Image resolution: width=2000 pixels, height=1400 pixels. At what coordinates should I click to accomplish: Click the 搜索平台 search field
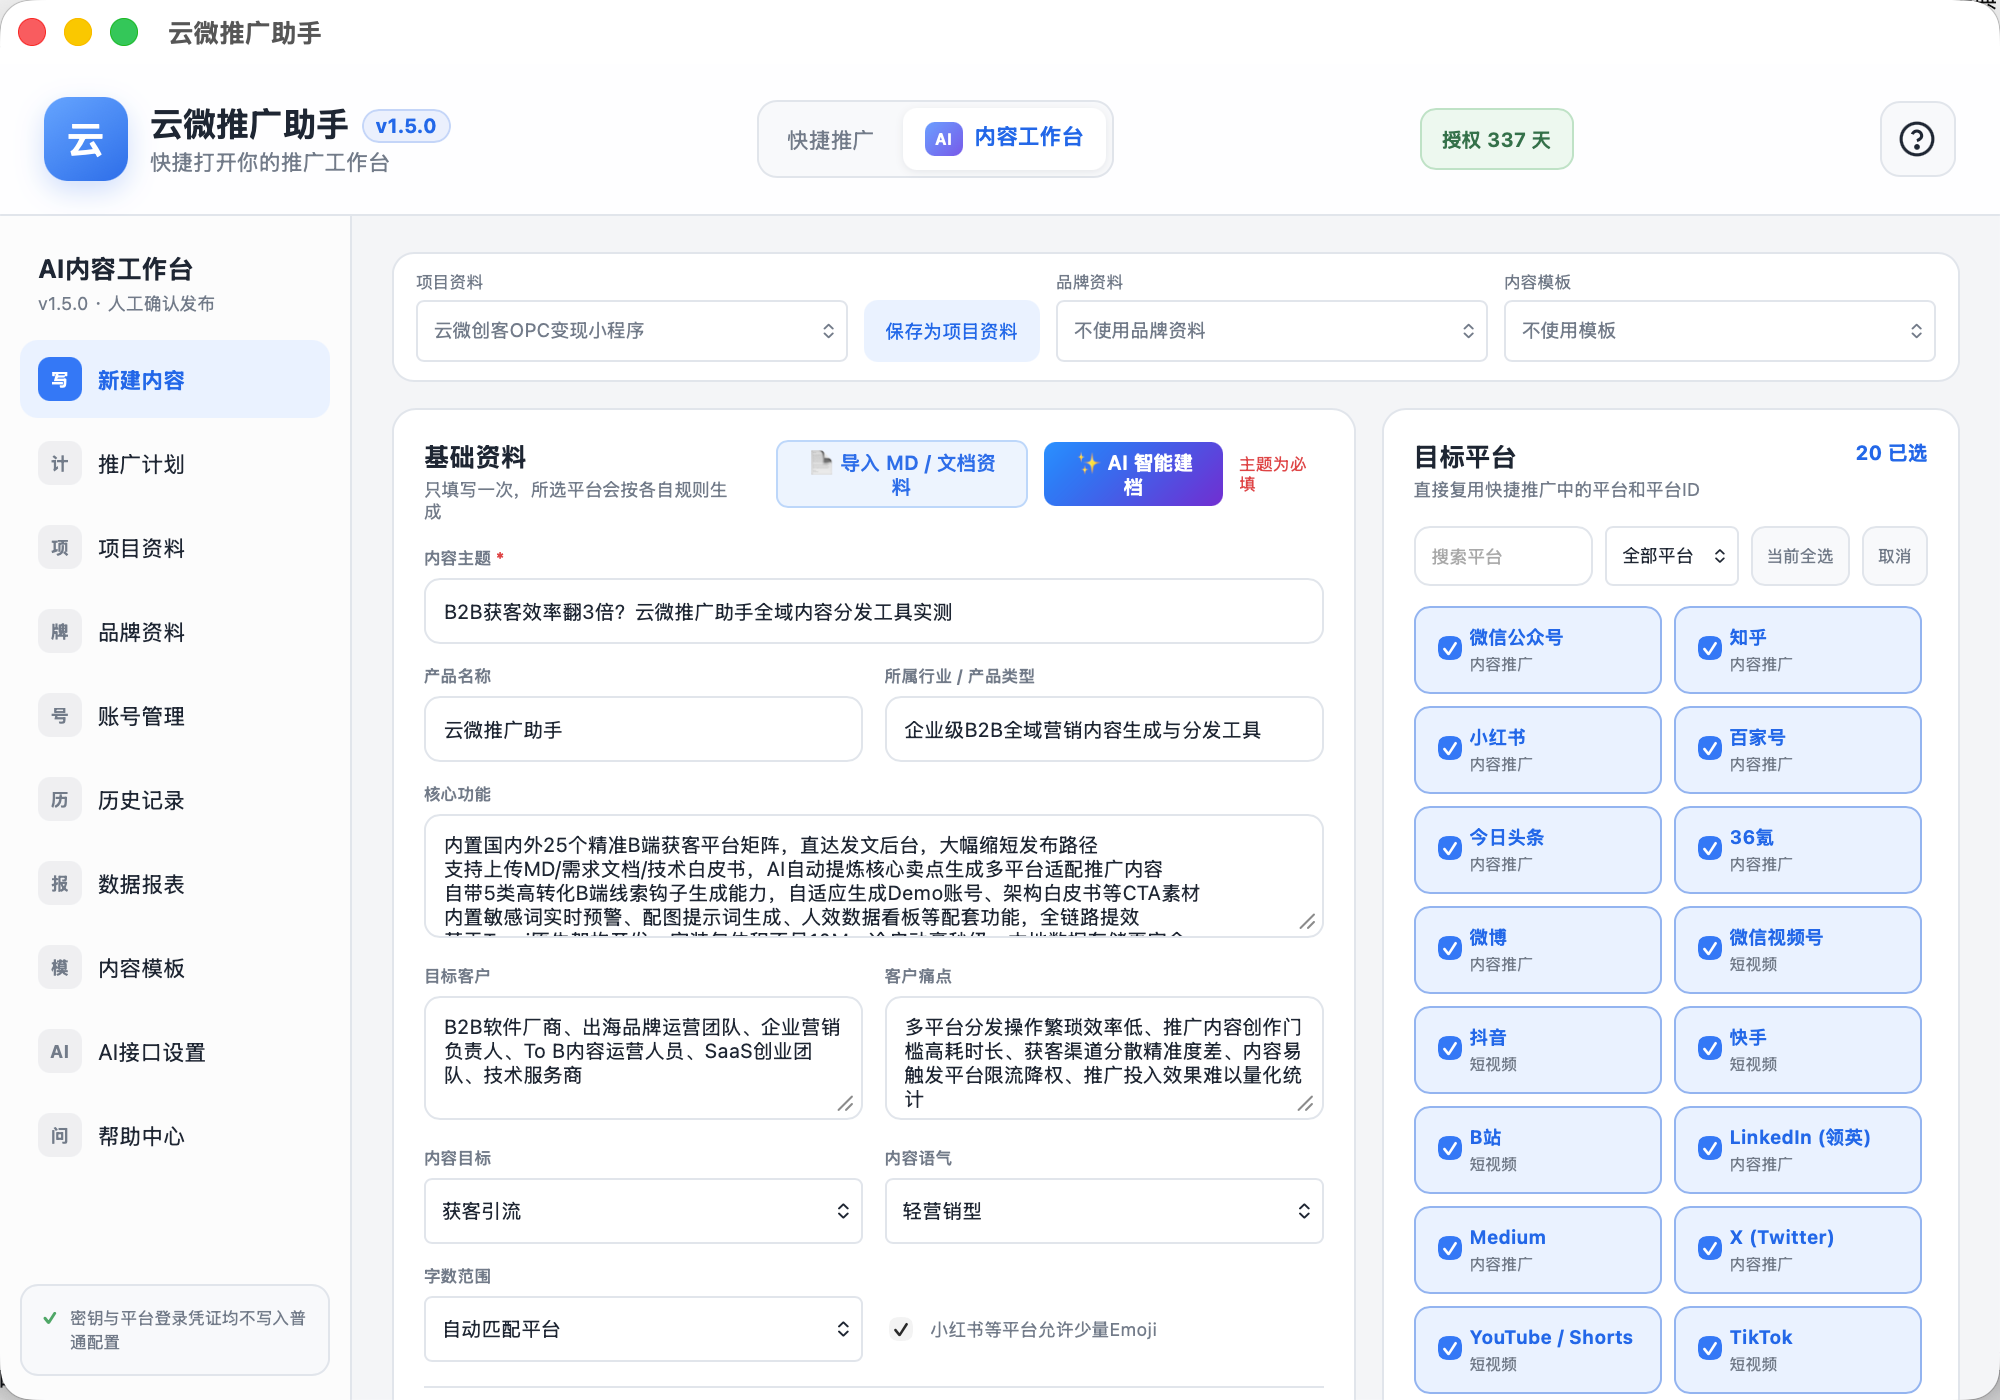[1503, 556]
